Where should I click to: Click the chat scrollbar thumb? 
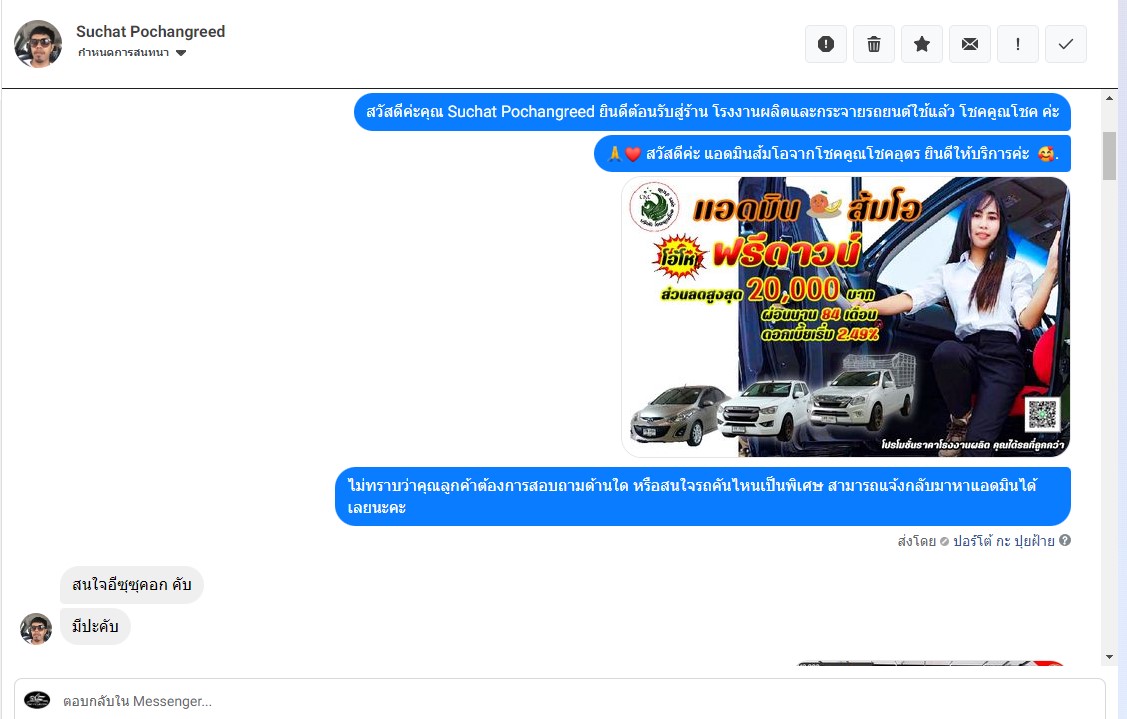pyautogui.click(x=1110, y=155)
